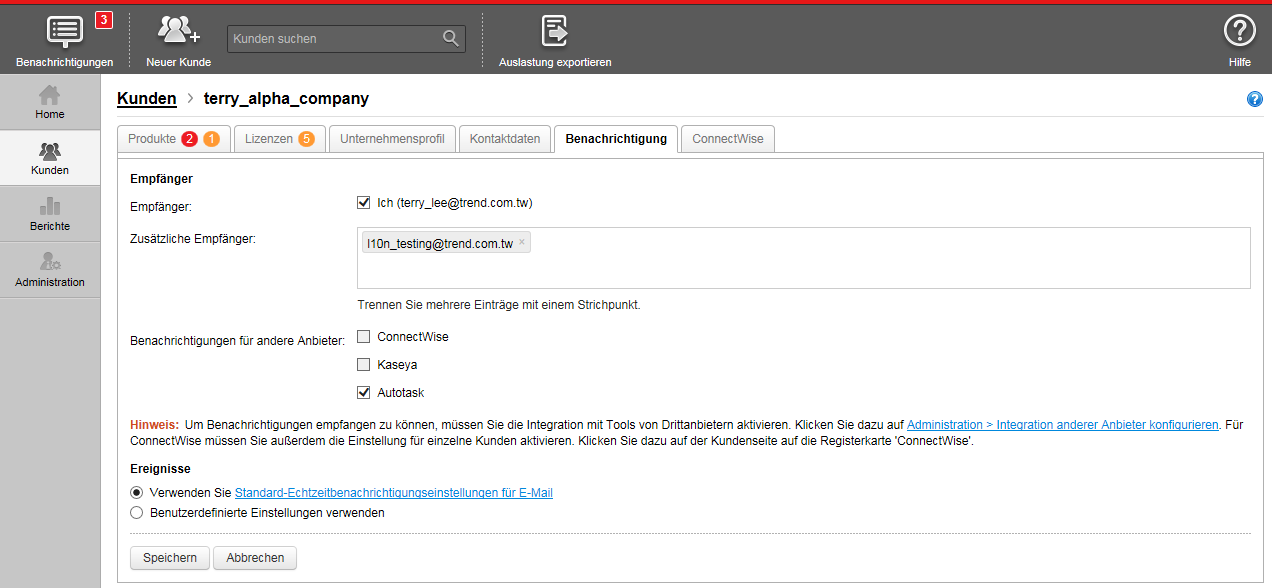
Task: Open the Benachrichtigungen notifications icon
Action: coord(65,32)
